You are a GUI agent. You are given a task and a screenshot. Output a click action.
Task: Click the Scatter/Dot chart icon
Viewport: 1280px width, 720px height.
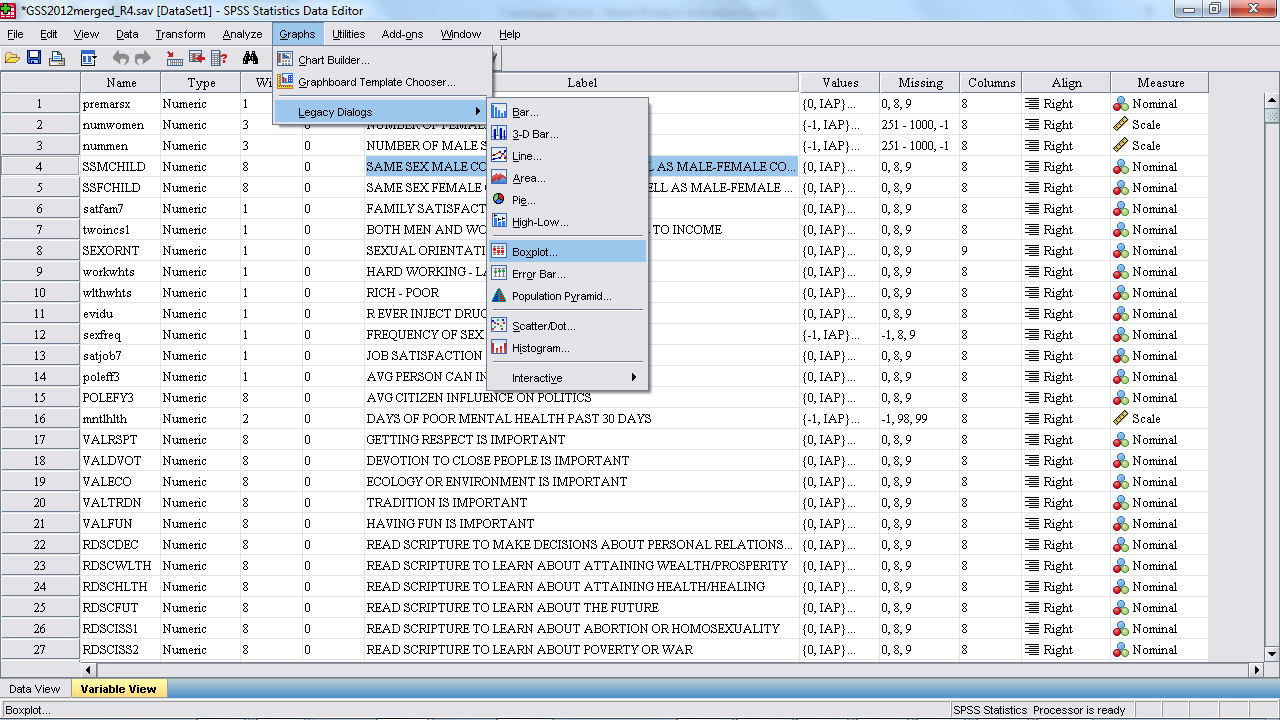(x=499, y=326)
